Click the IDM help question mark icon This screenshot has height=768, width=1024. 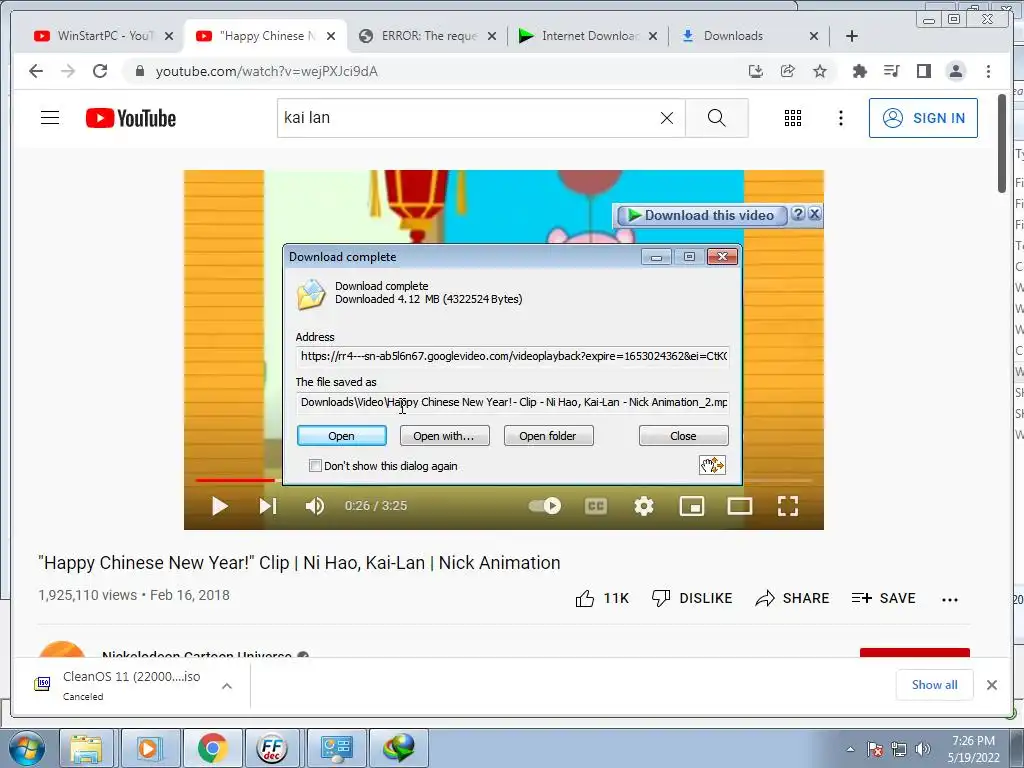tap(797, 214)
